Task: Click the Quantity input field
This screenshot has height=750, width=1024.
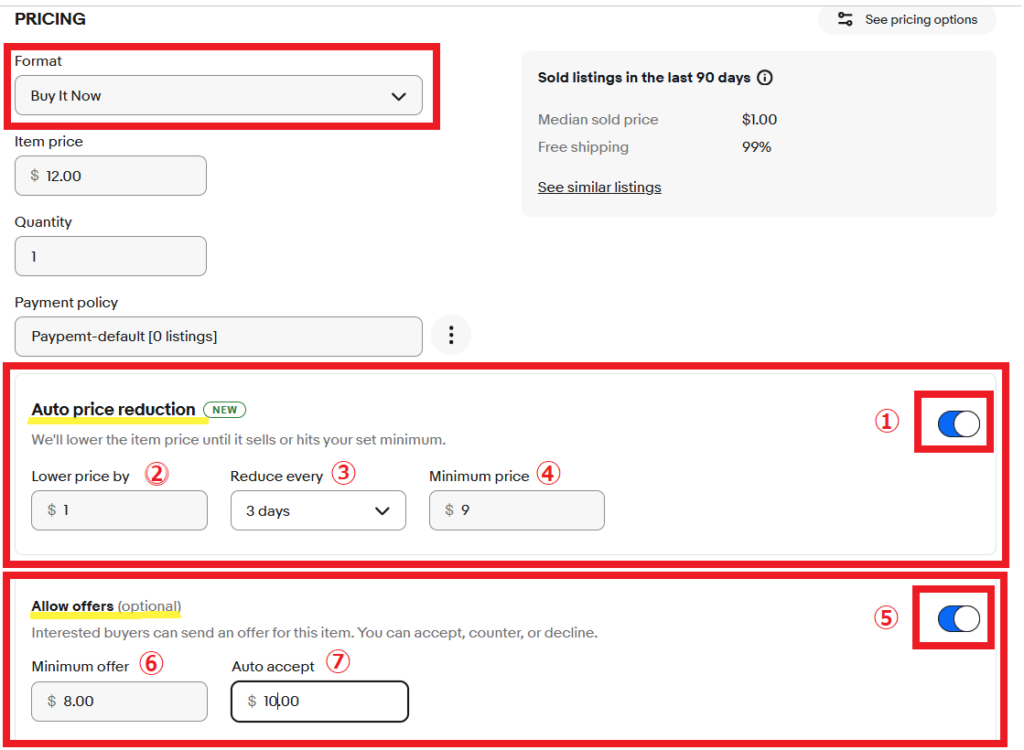Action: point(111,256)
